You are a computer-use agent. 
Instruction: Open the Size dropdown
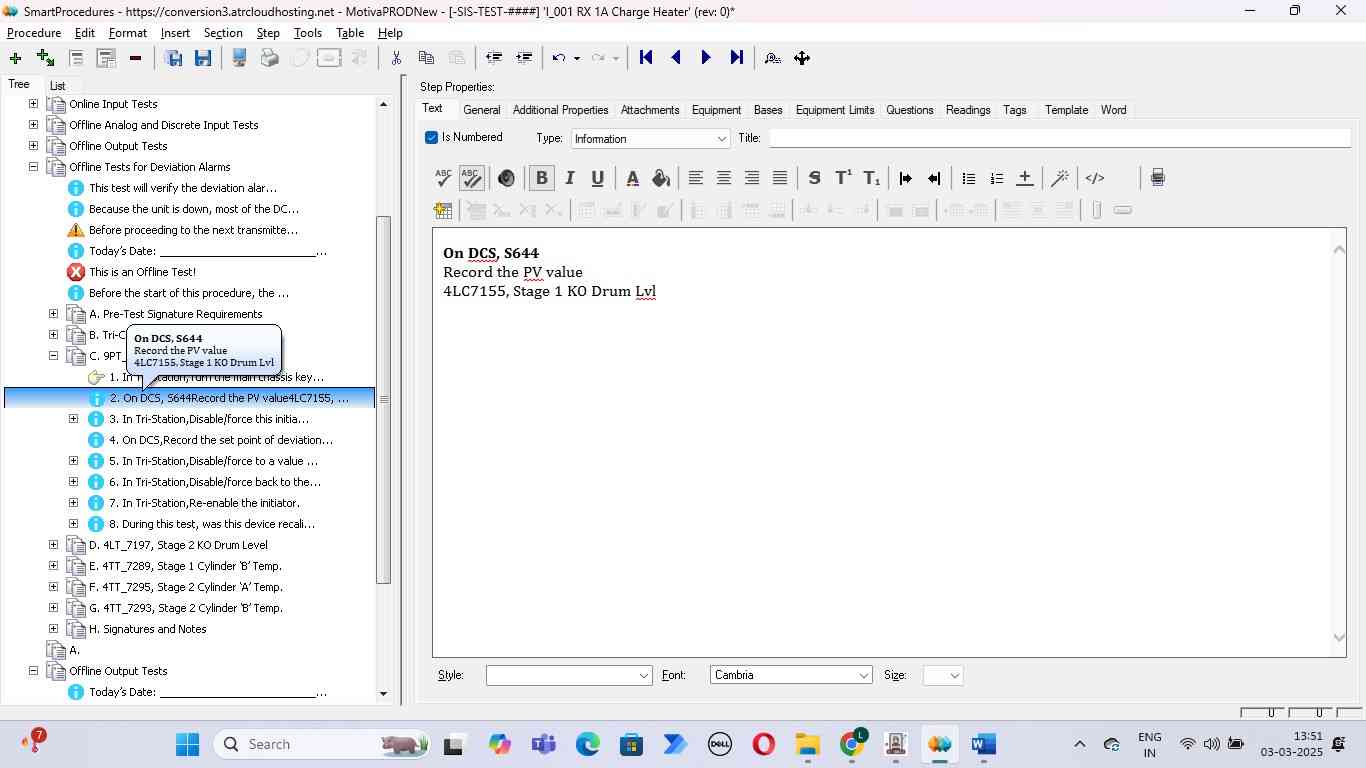point(943,675)
